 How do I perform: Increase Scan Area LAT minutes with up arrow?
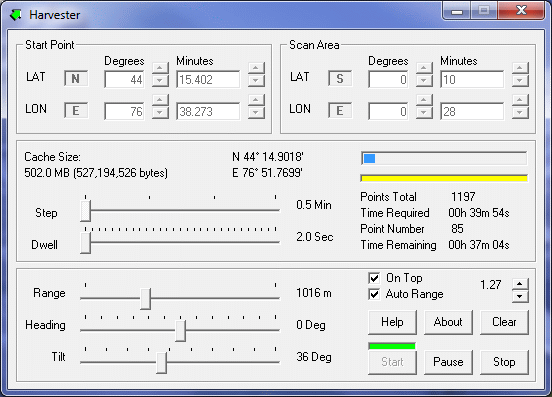tap(520, 68)
